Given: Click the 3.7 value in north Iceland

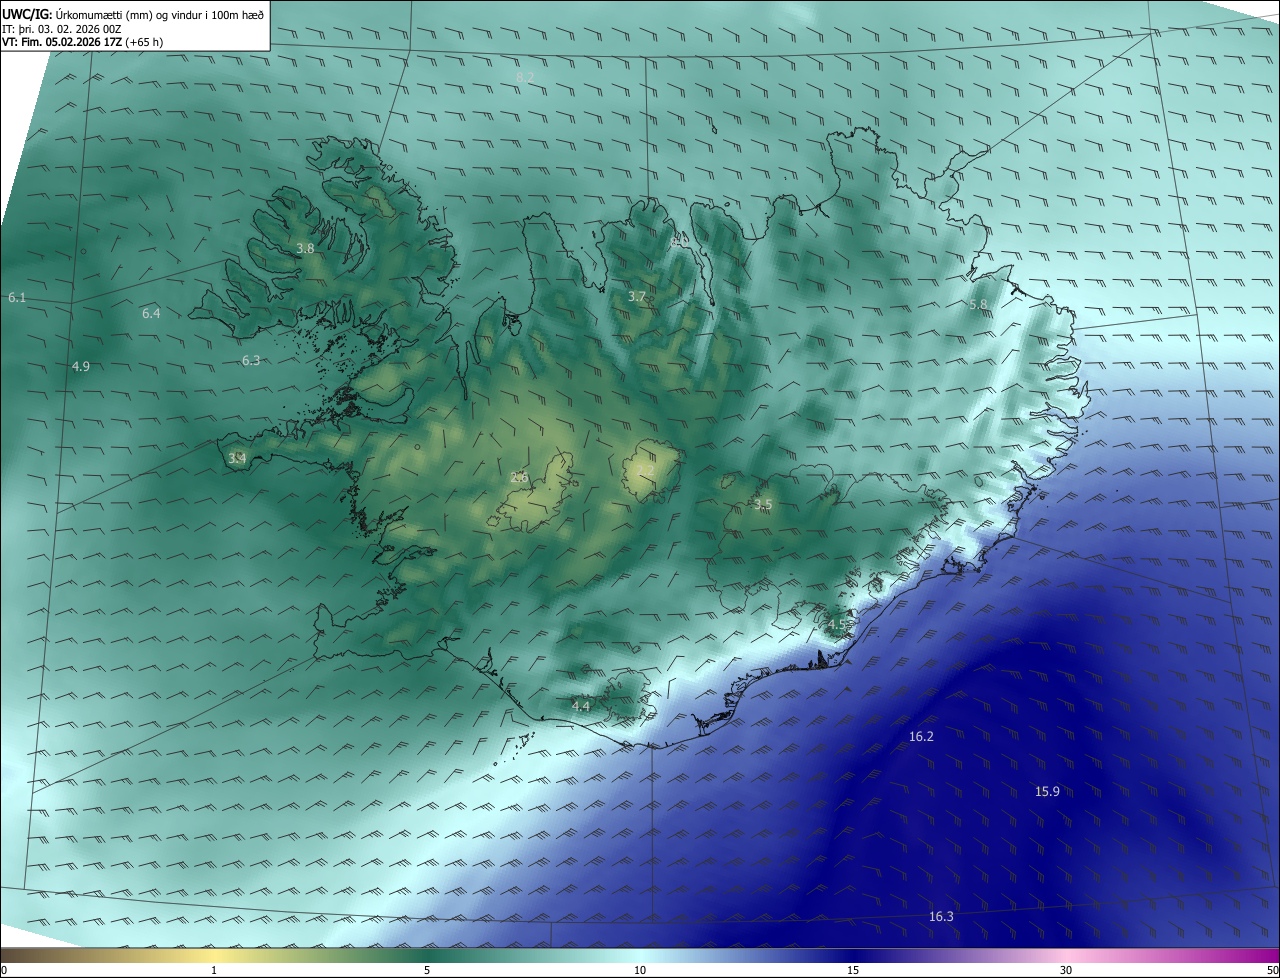Looking at the screenshot, I should 637,296.
